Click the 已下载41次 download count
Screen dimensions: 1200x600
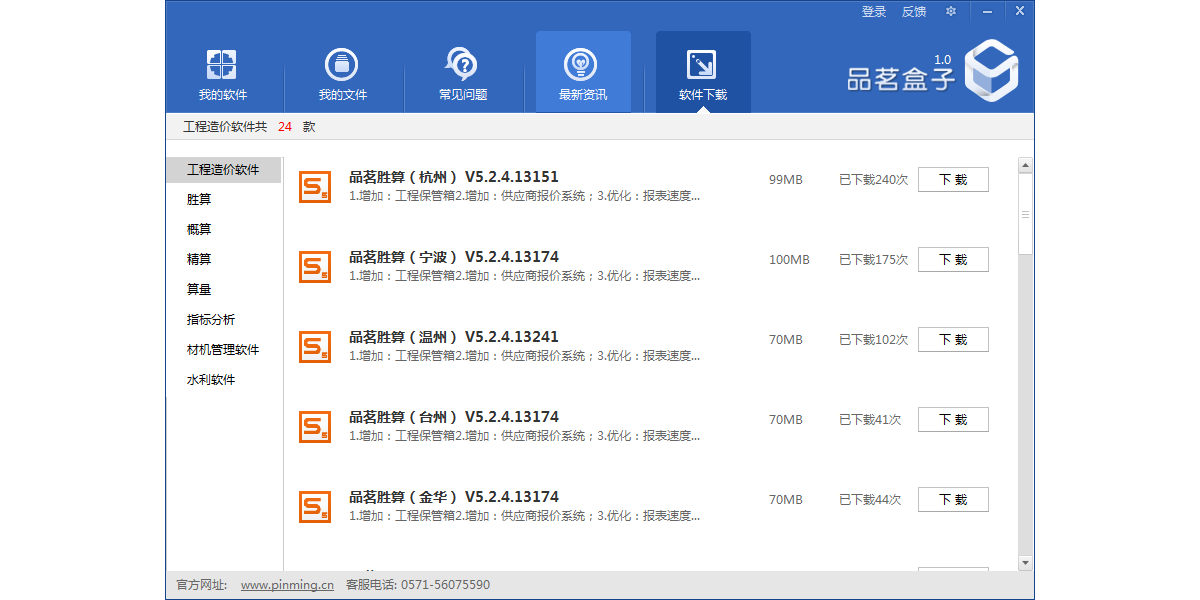(x=870, y=420)
